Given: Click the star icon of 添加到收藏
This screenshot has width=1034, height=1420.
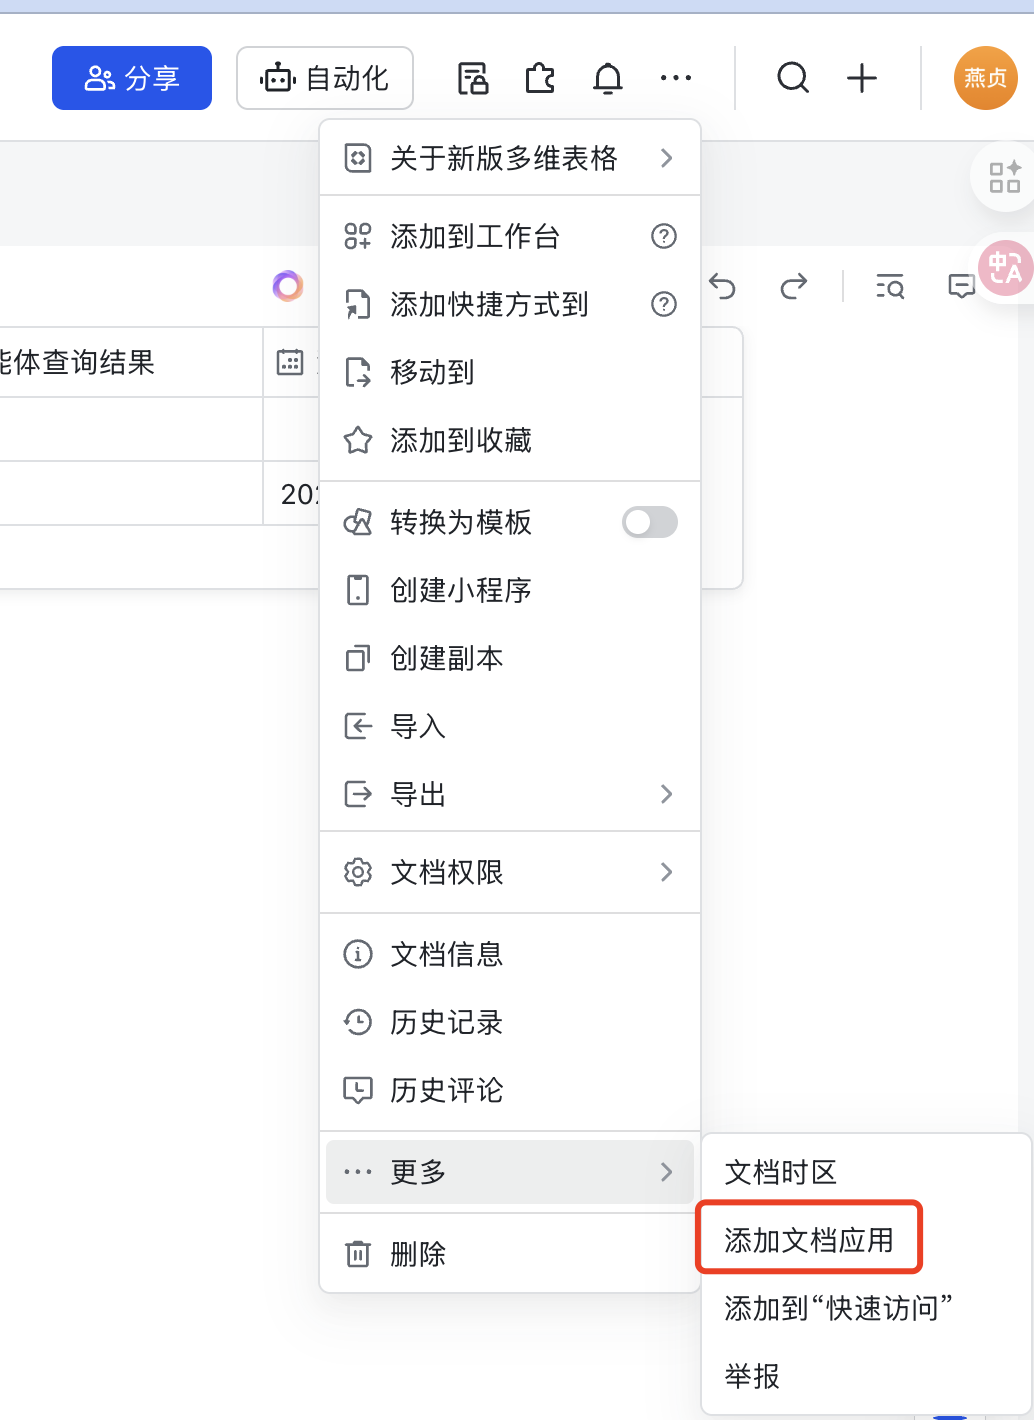Looking at the screenshot, I should tap(358, 440).
